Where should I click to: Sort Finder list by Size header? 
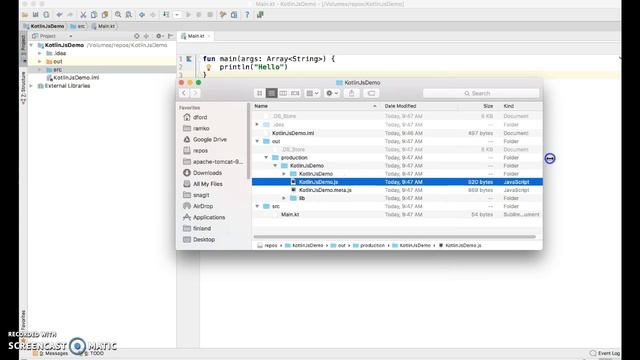click(477, 106)
